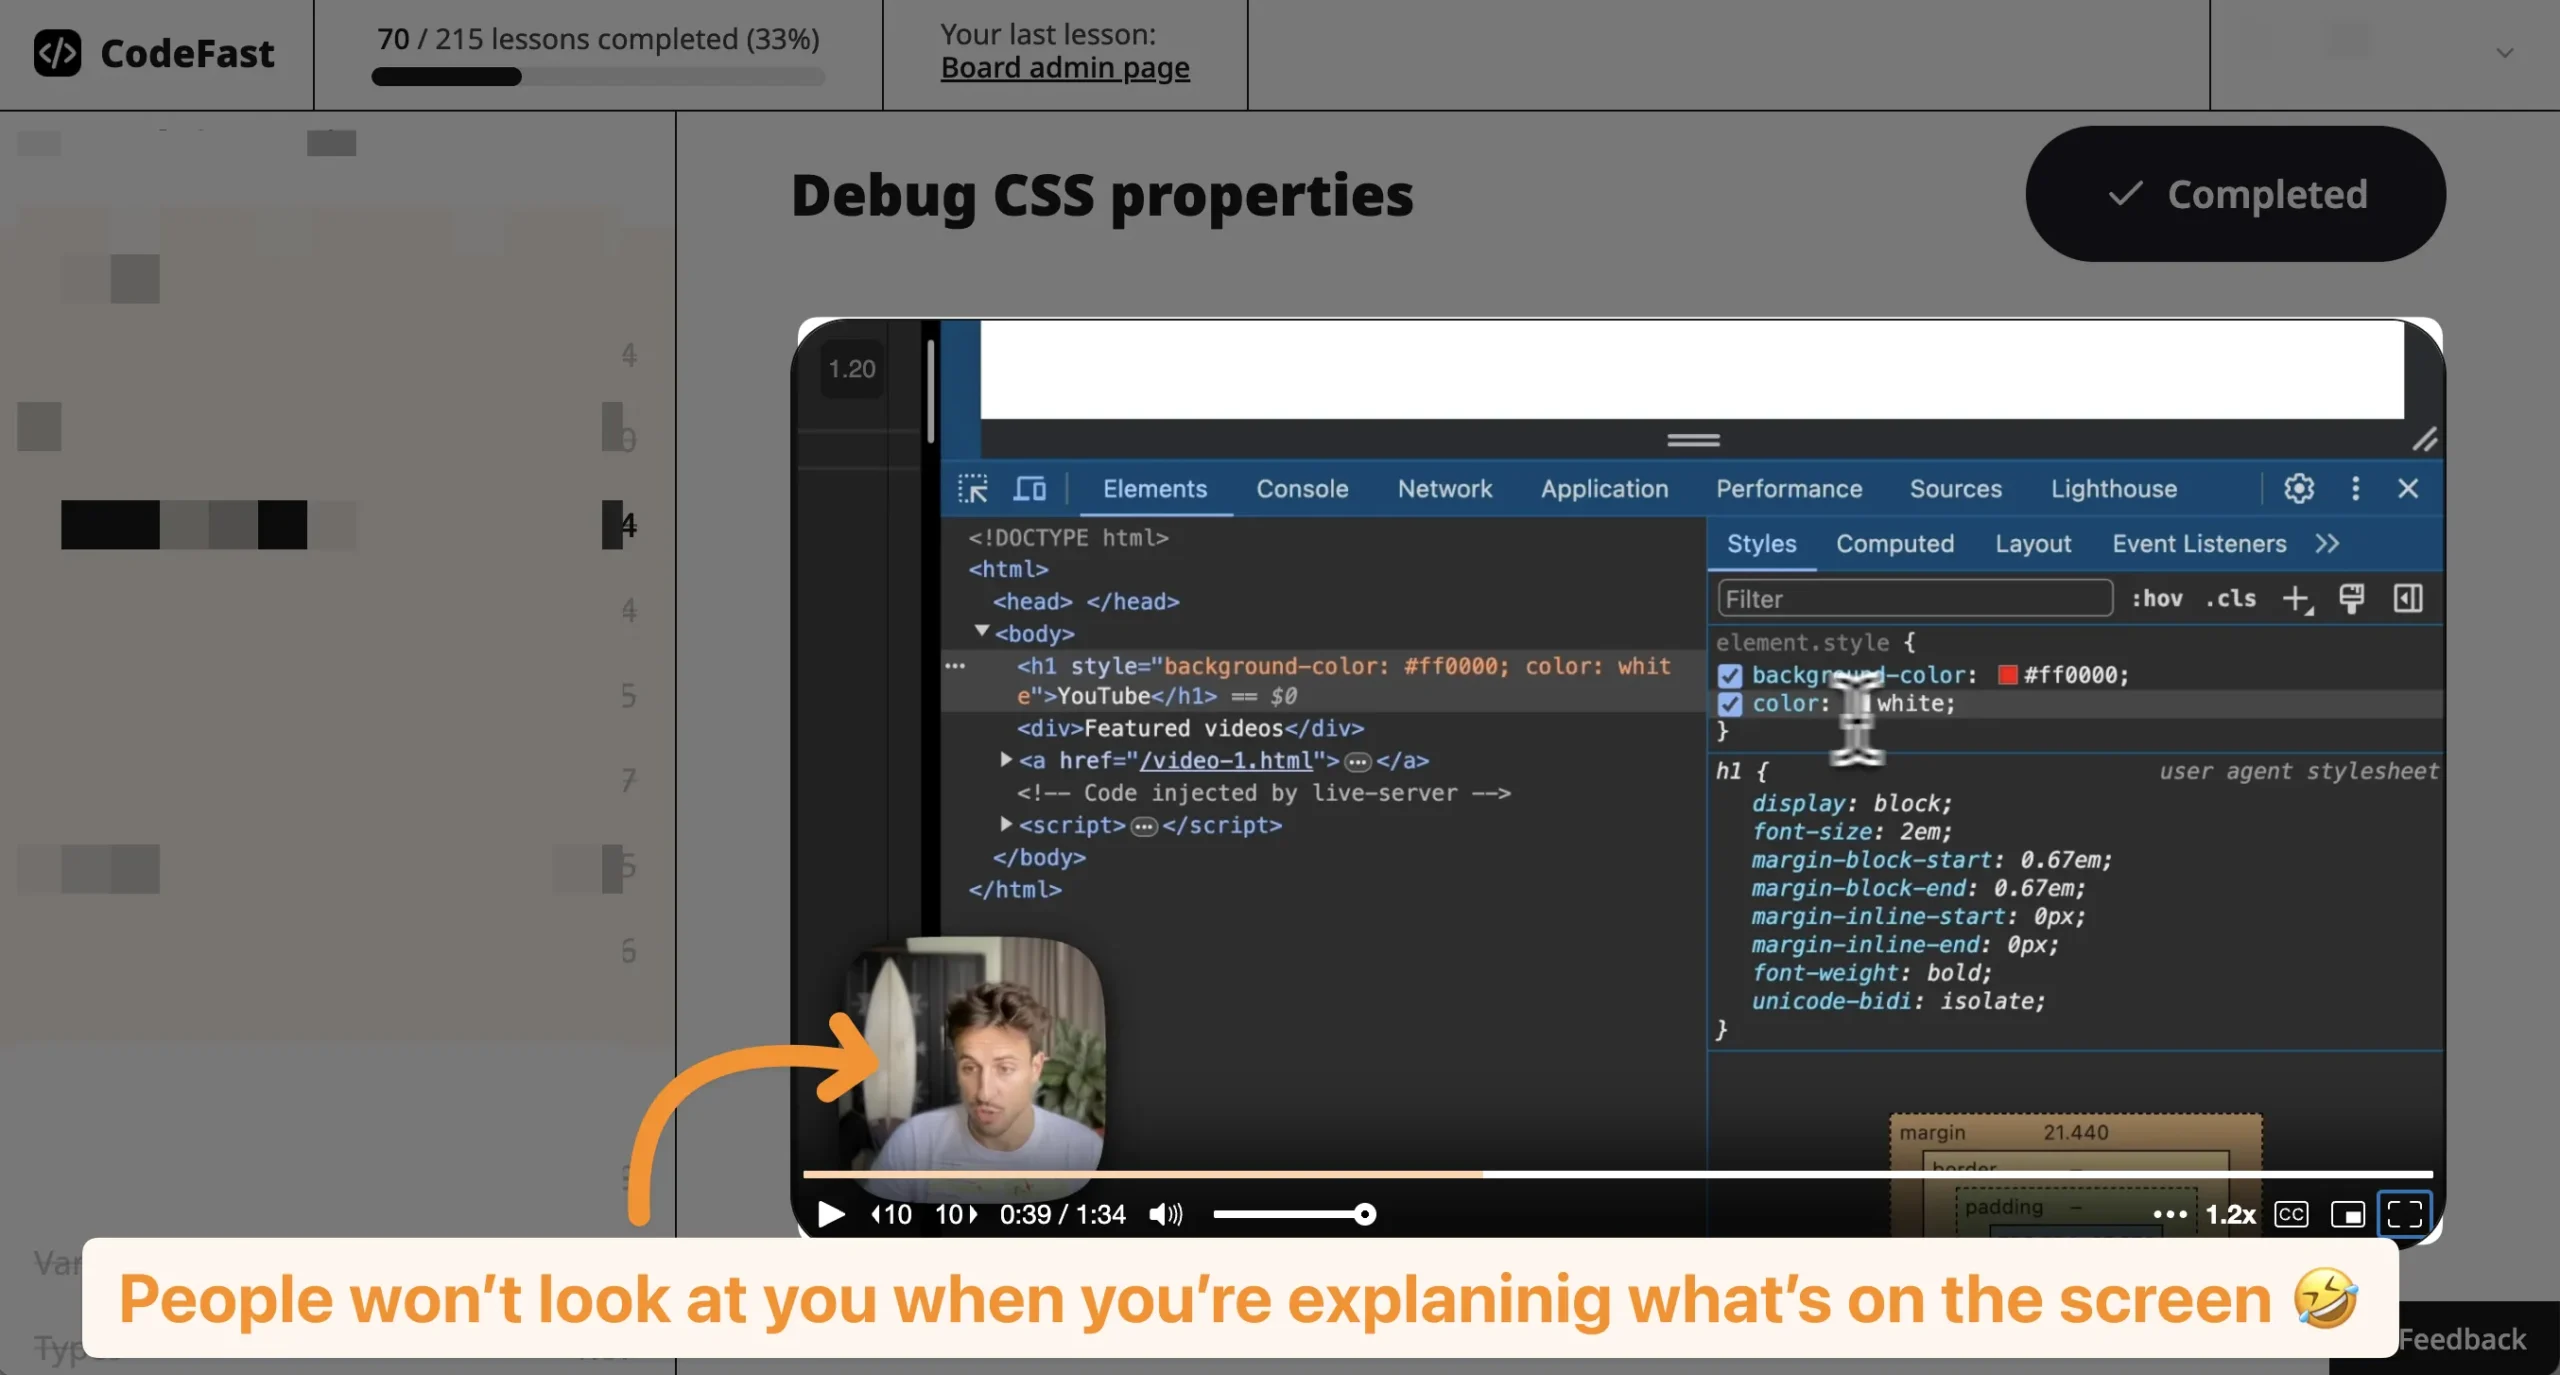Enter fullscreen video mode

(x=2404, y=1214)
